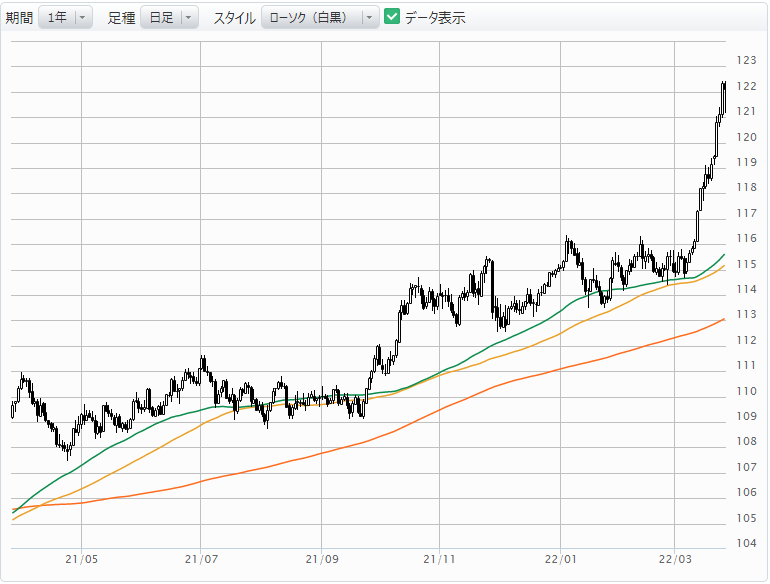770x584 pixels.
Task: Click the 113 price axis label
Action: [x=746, y=314]
